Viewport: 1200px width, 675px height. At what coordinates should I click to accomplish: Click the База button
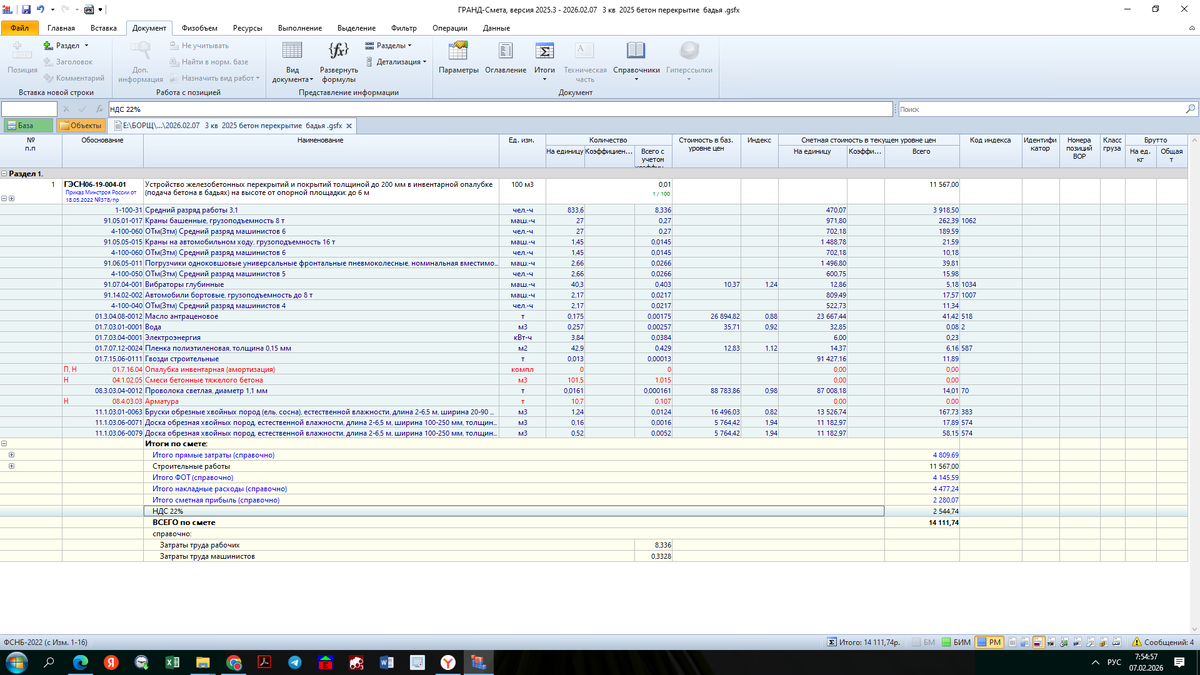click(27, 125)
